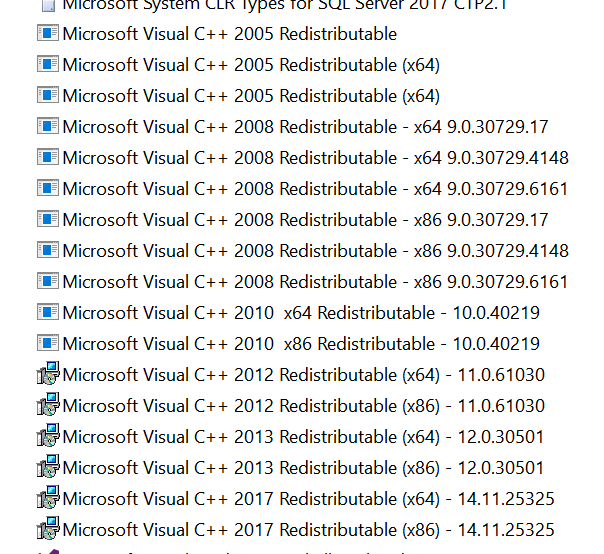Select Visual C++ 2010 x64 Redistributable 10.0.40219 text
Image resolution: width=604 pixels, height=554 pixels.
click(x=300, y=313)
